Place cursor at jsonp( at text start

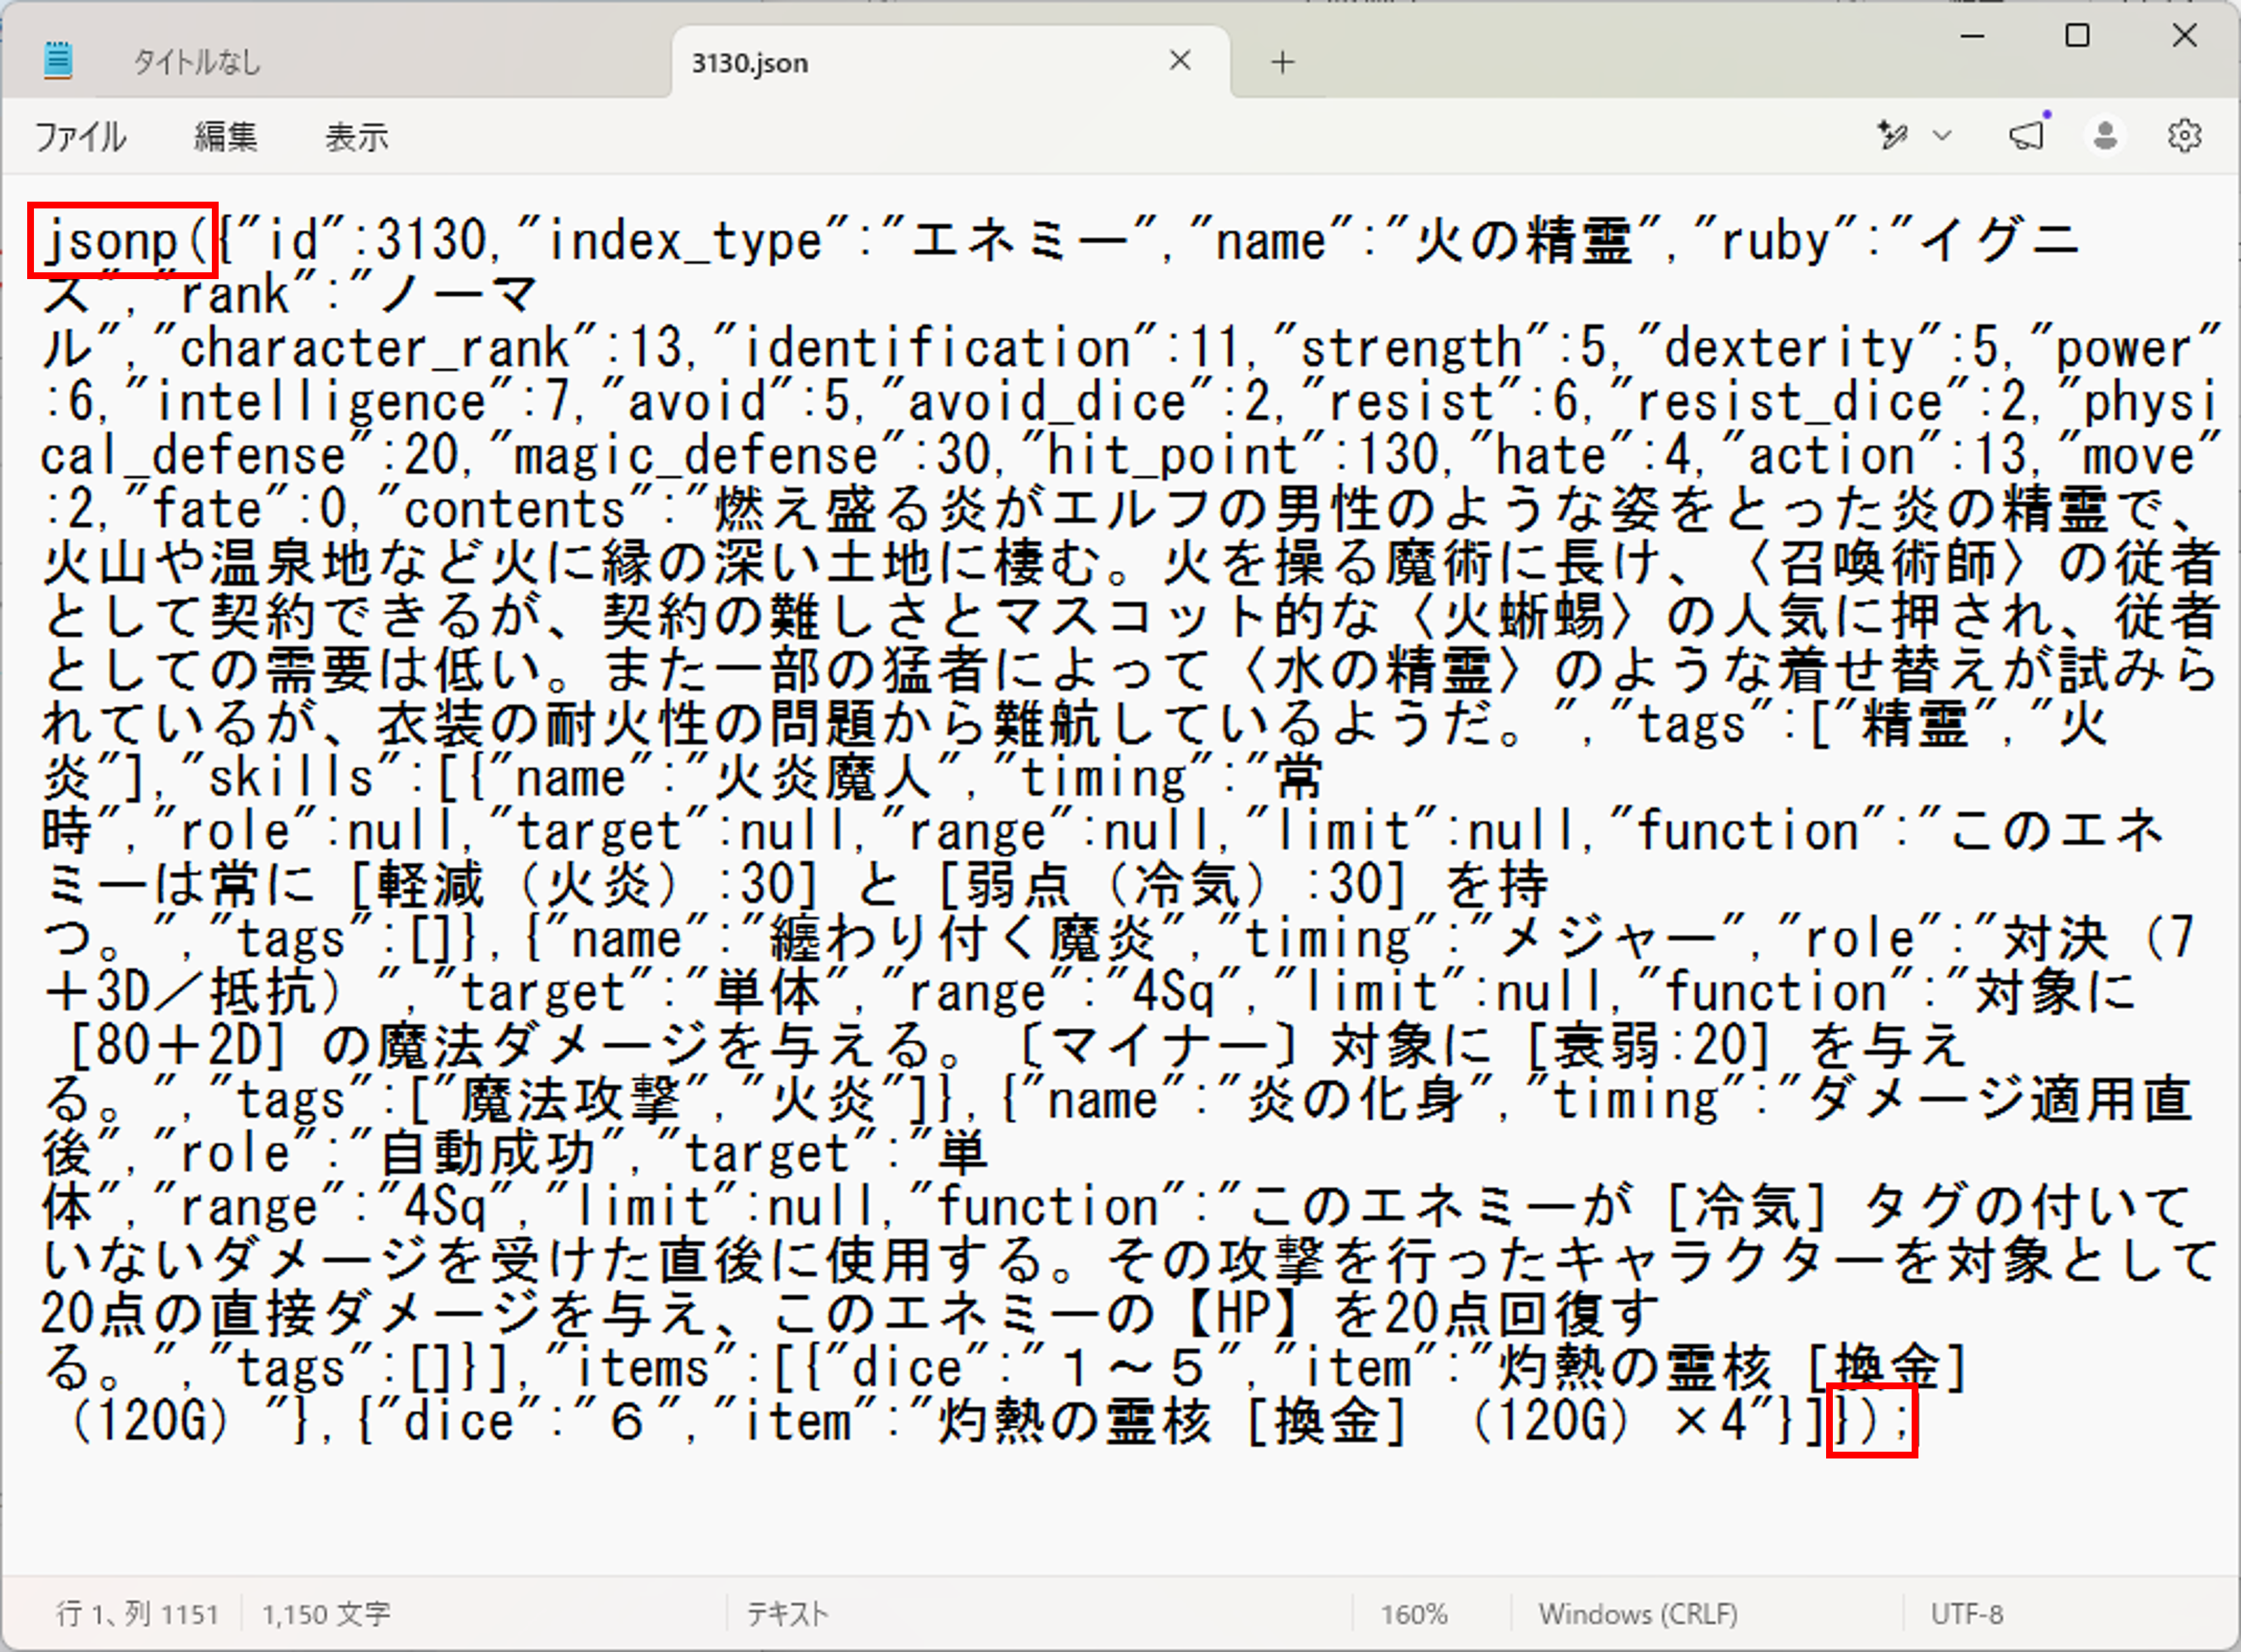point(124,240)
